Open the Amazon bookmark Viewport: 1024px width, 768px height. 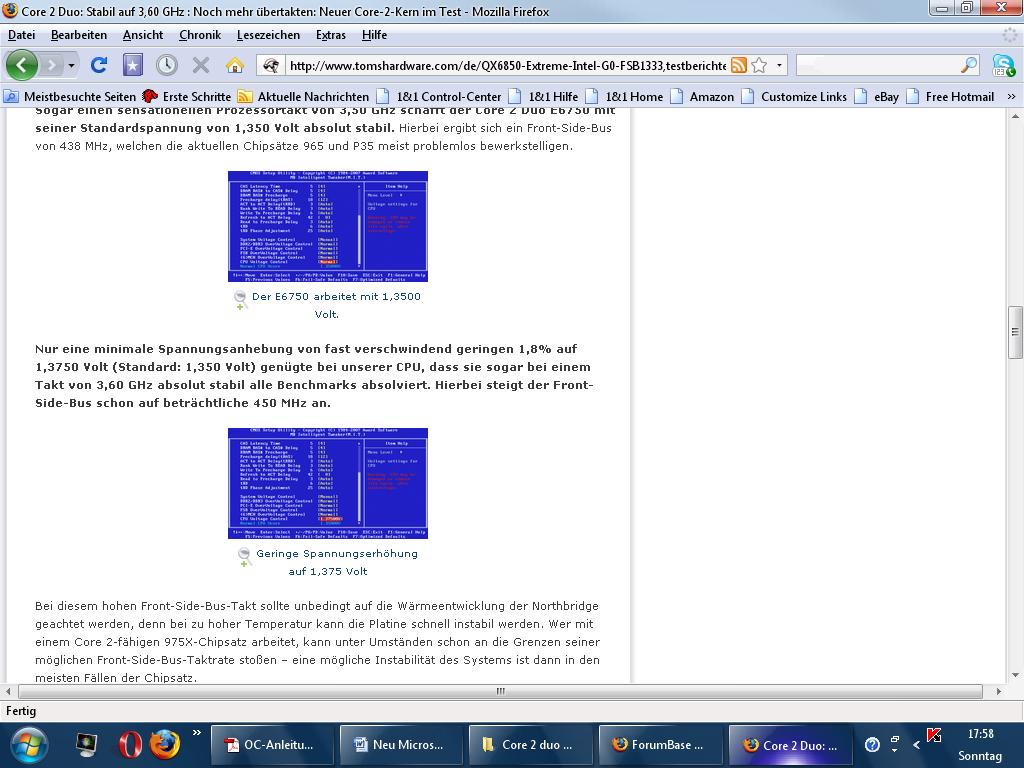(x=702, y=97)
